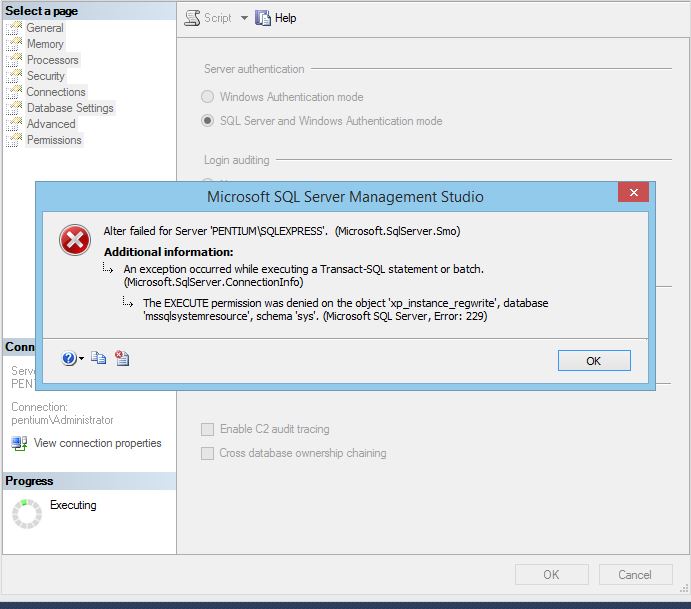Click the blue help icon in error dialog
The height and width of the screenshot is (609, 691).
pyautogui.click(x=69, y=359)
